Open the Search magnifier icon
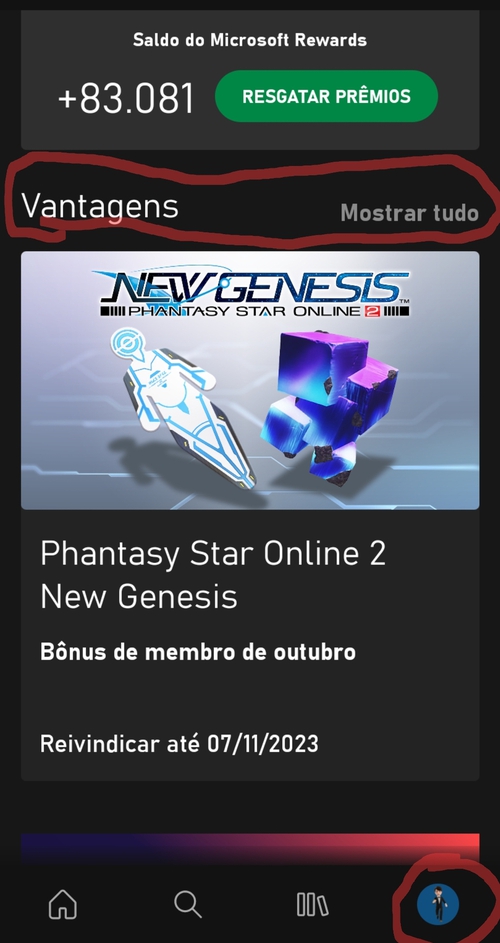Image resolution: width=500 pixels, height=943 pixels. coord(188,904)
